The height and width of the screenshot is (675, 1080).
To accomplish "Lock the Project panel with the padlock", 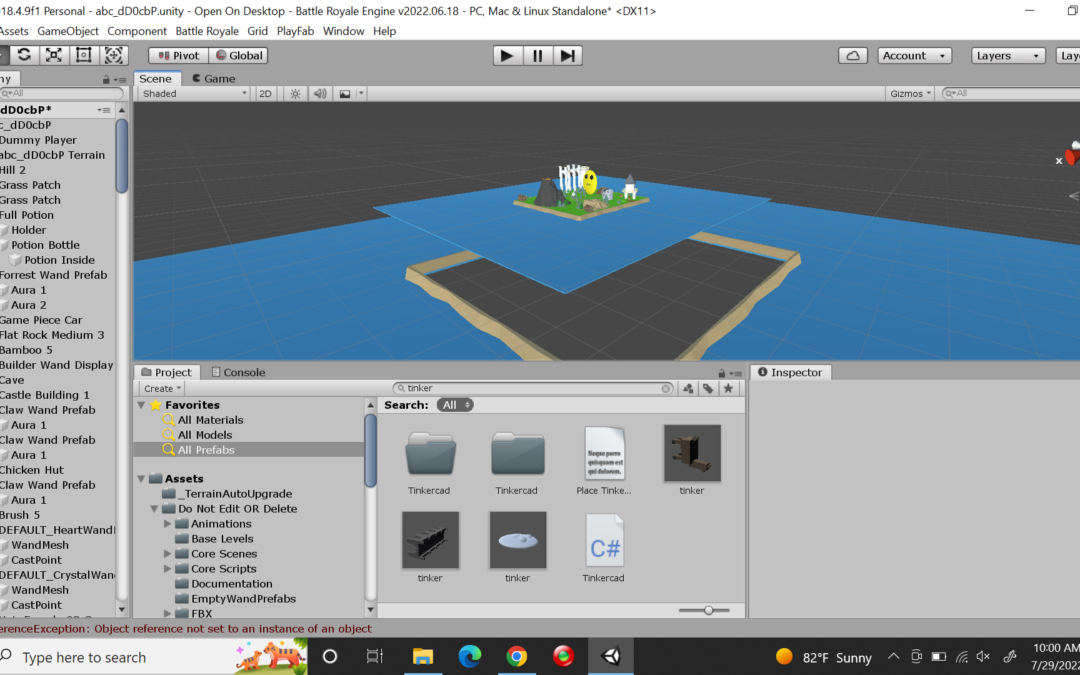I will tap(722, 373).
